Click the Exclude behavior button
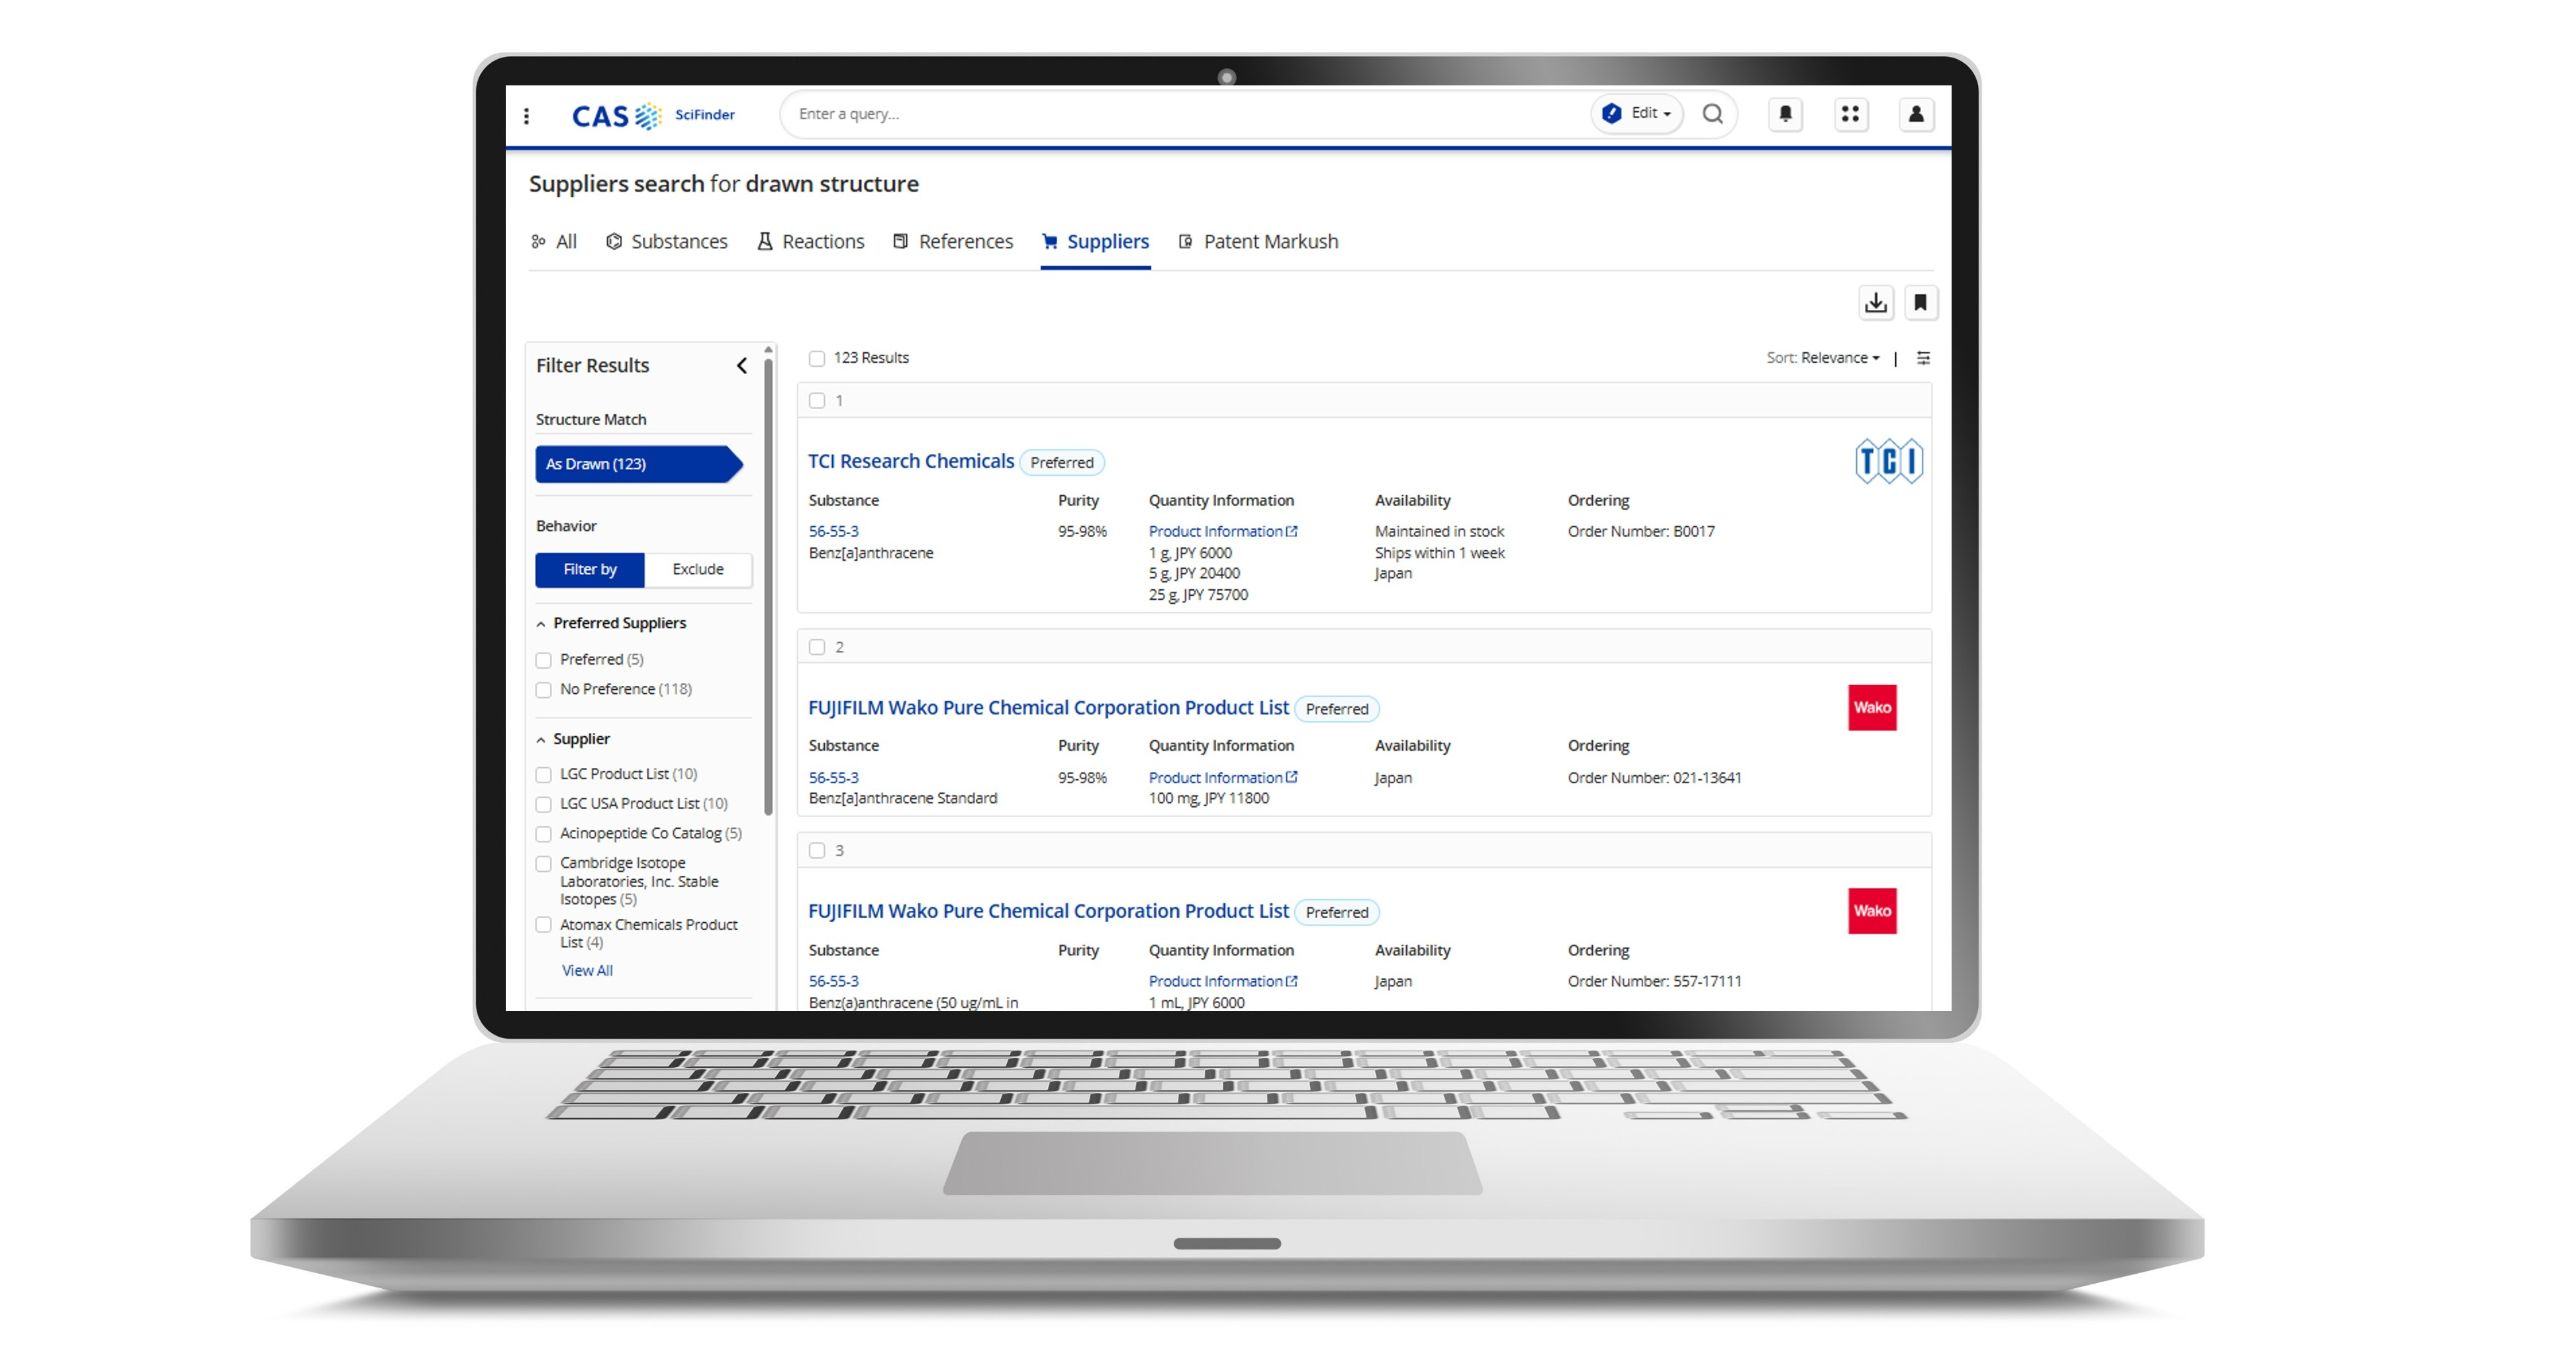The width and height of the screenshot is (2560, 1363). pyautogui.click(x=697, y=569)
